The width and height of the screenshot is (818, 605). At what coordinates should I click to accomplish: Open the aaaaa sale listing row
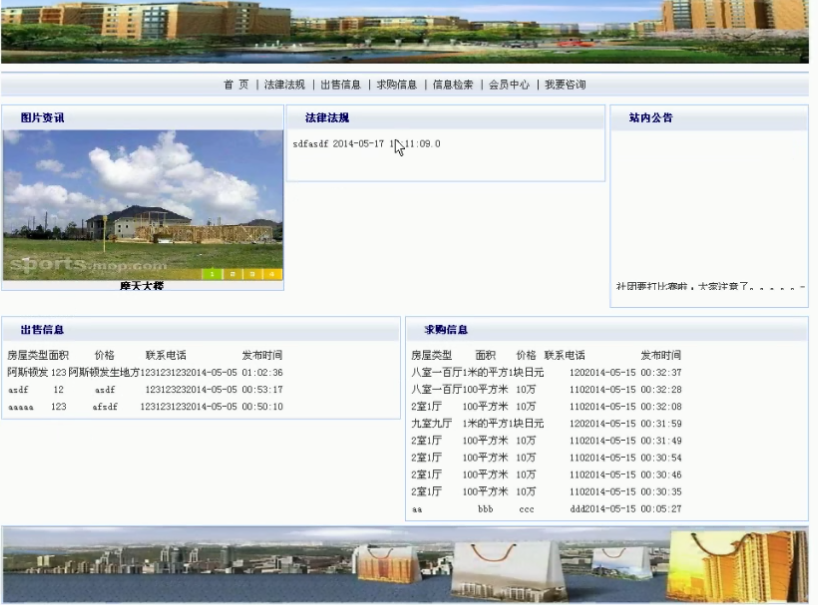[145, 407]
